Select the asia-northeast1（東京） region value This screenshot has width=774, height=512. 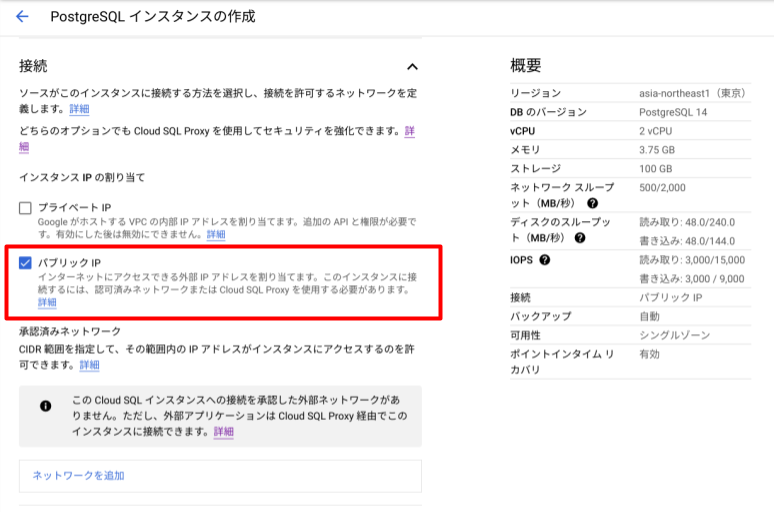(x=692, y=93)
